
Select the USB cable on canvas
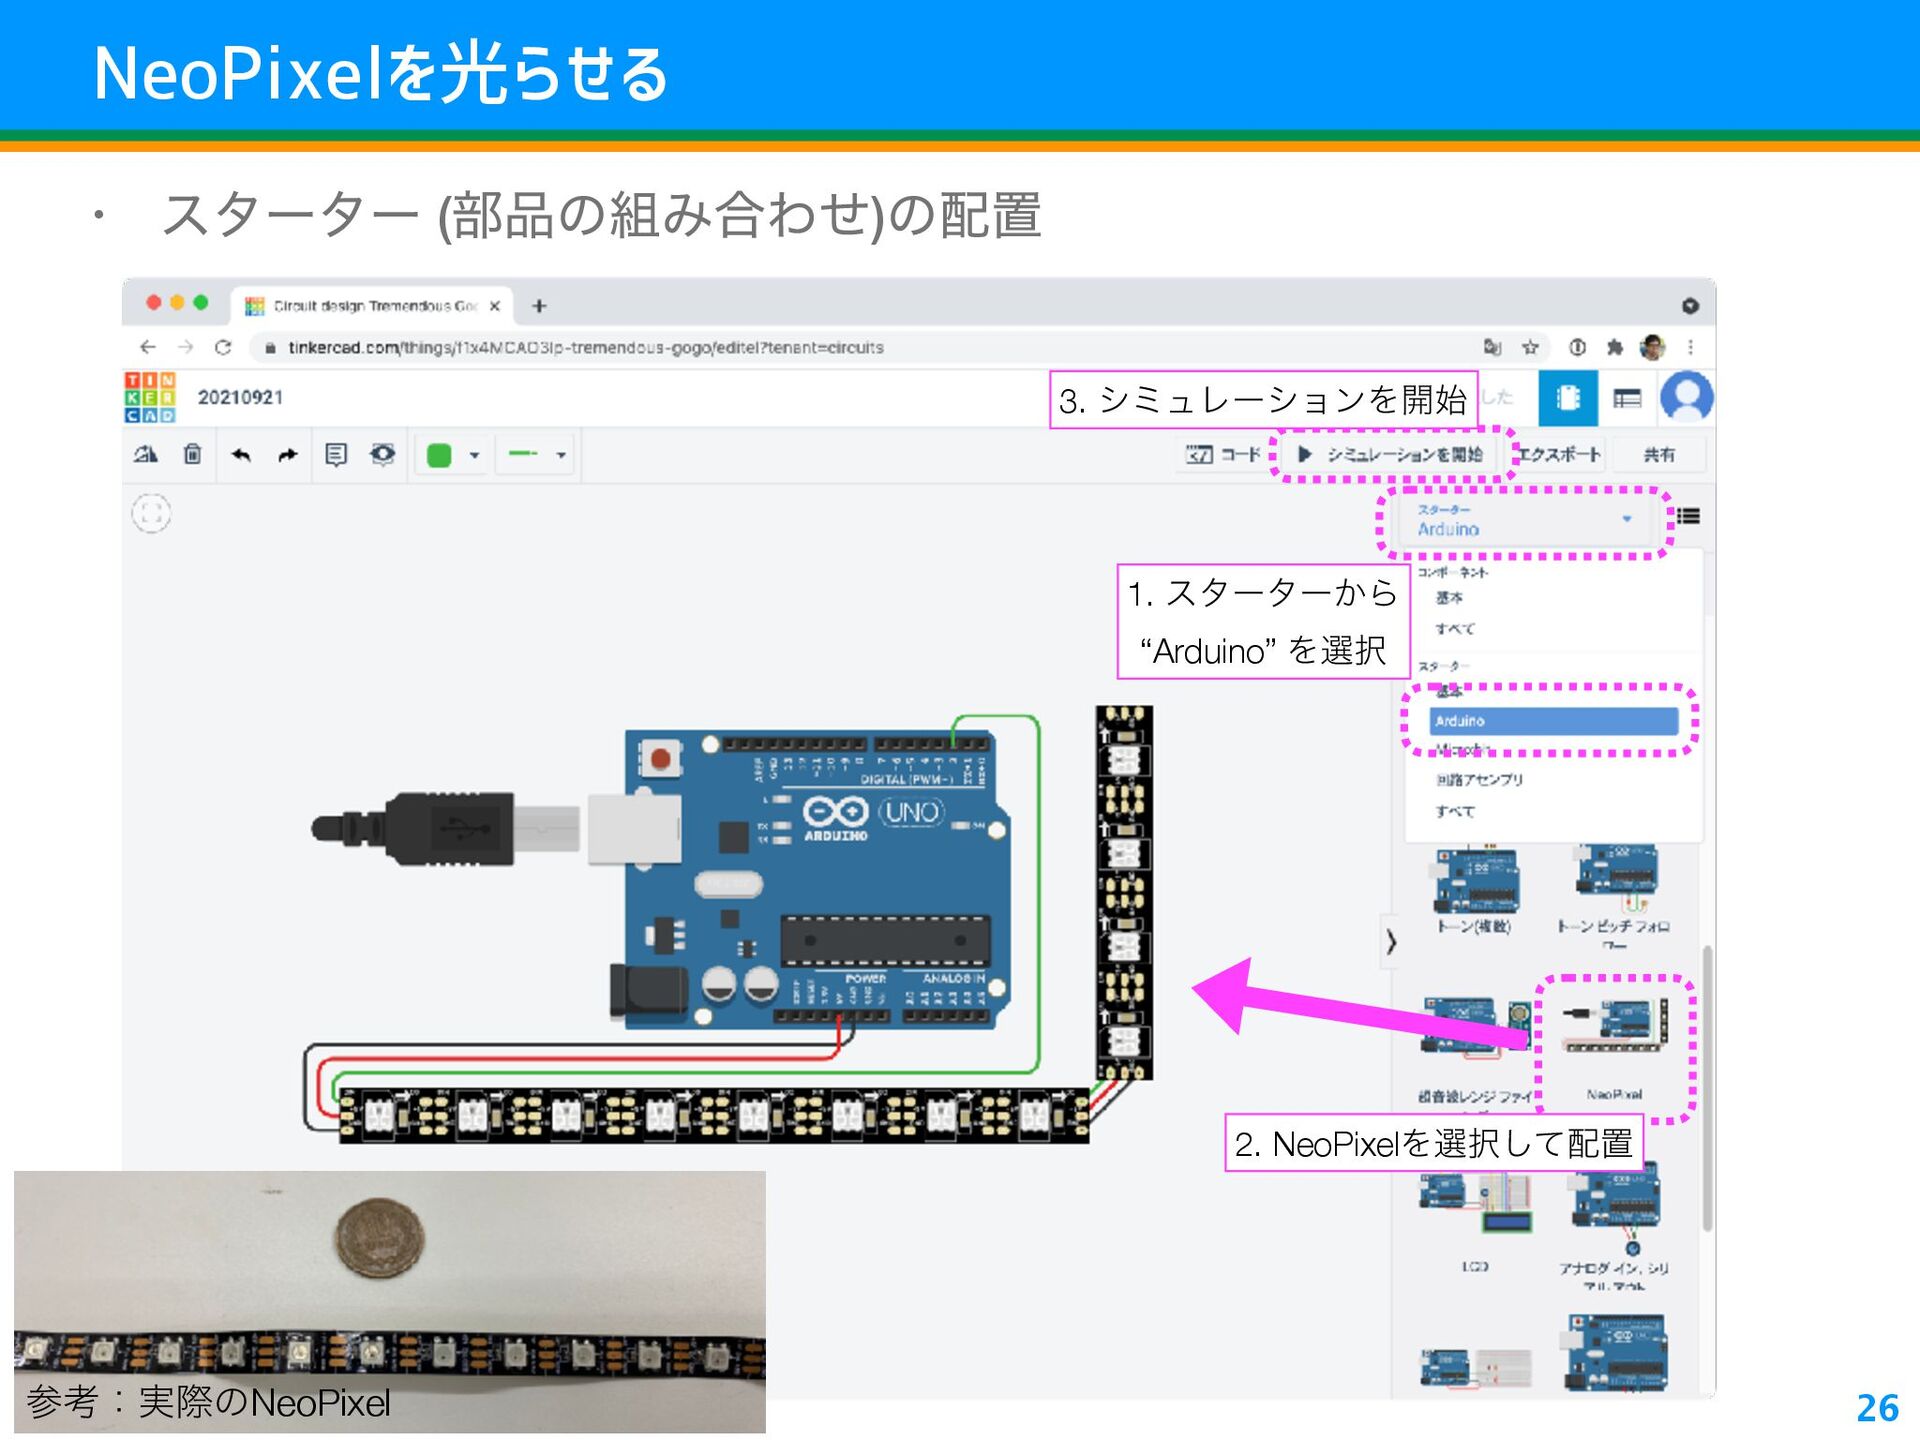(x=445, y=828)
